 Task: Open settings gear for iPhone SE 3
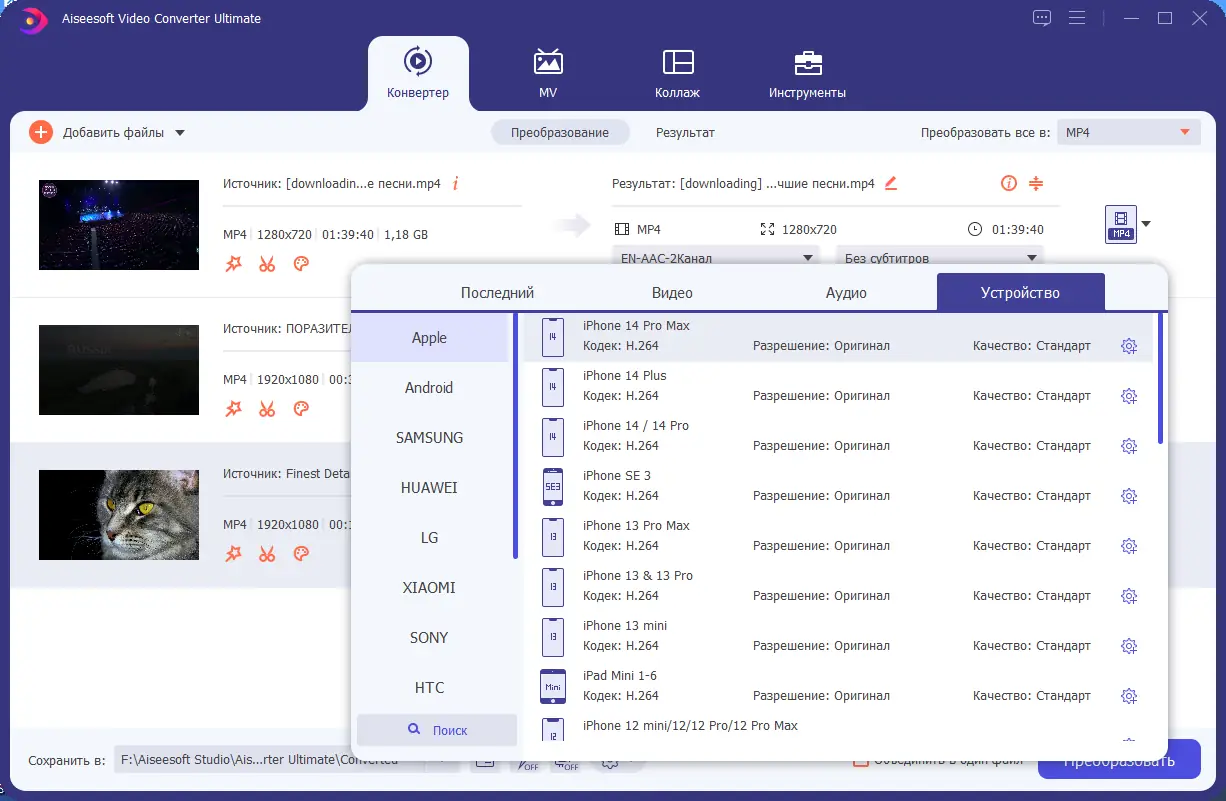(x=1129, y=496)
